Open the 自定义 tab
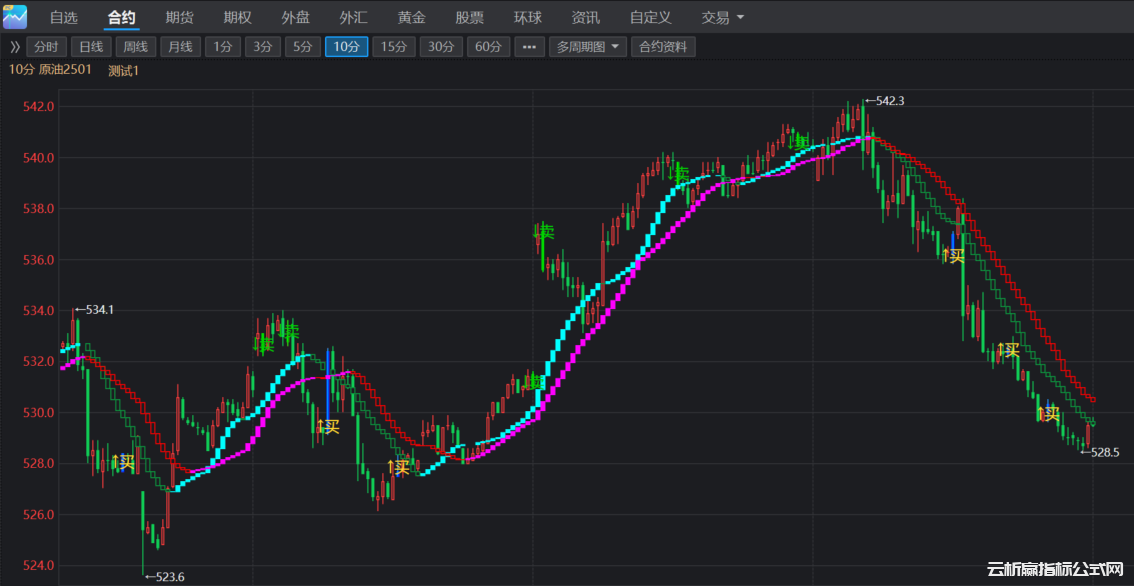 [x=650, y=18]
